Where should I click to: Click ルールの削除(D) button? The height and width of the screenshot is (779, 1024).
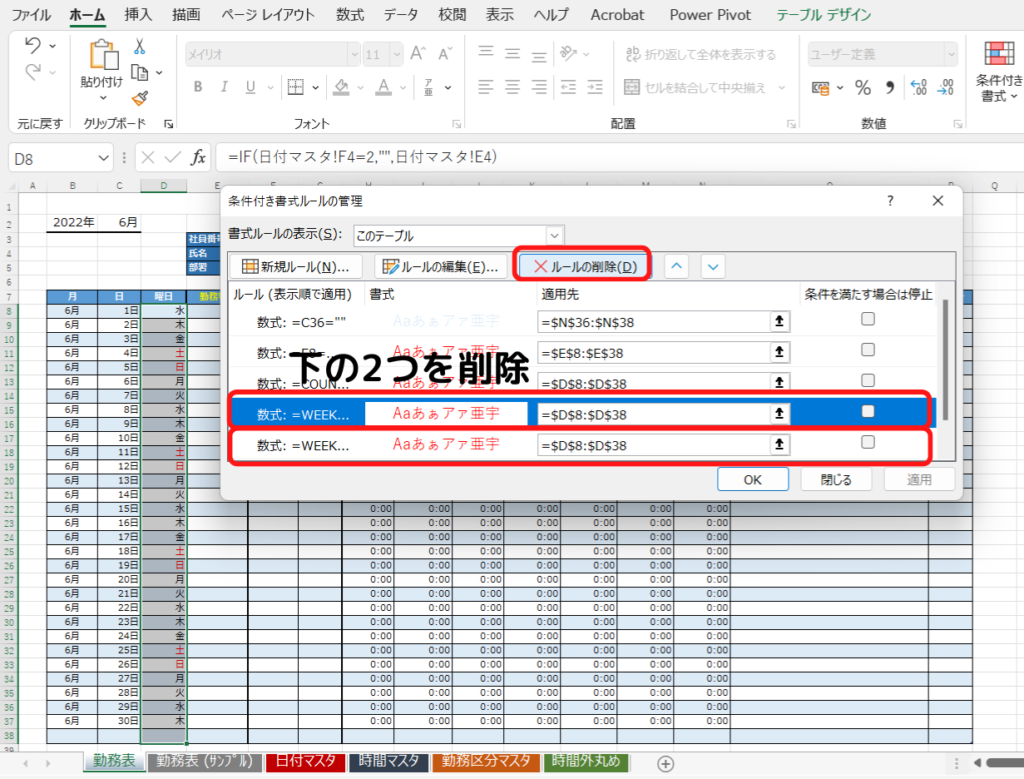pos(584,266)
